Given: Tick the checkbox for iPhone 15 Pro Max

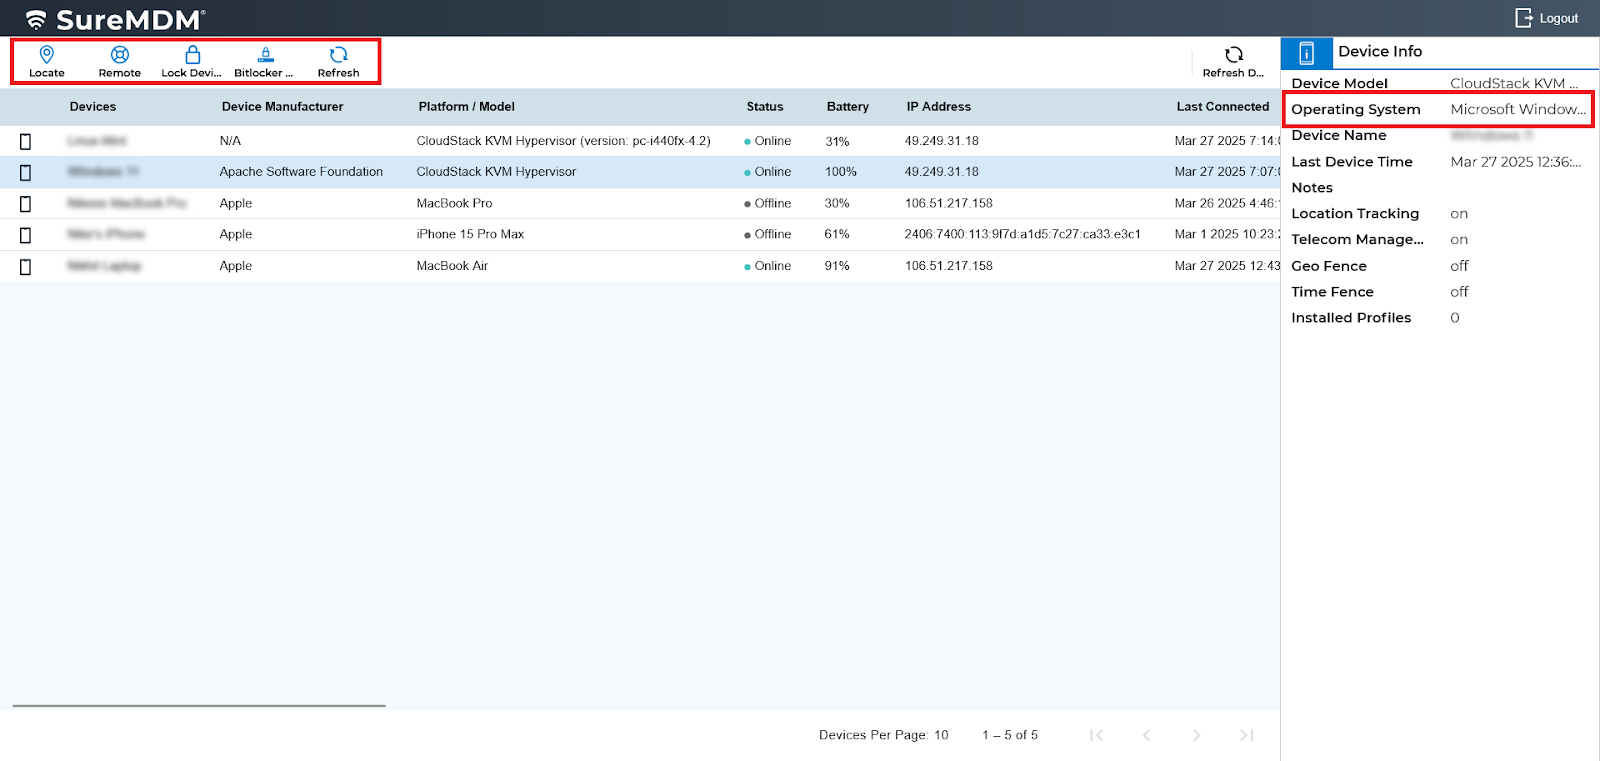Looking at the screenshot, I should pyautogui.click(x=26, y=235).
